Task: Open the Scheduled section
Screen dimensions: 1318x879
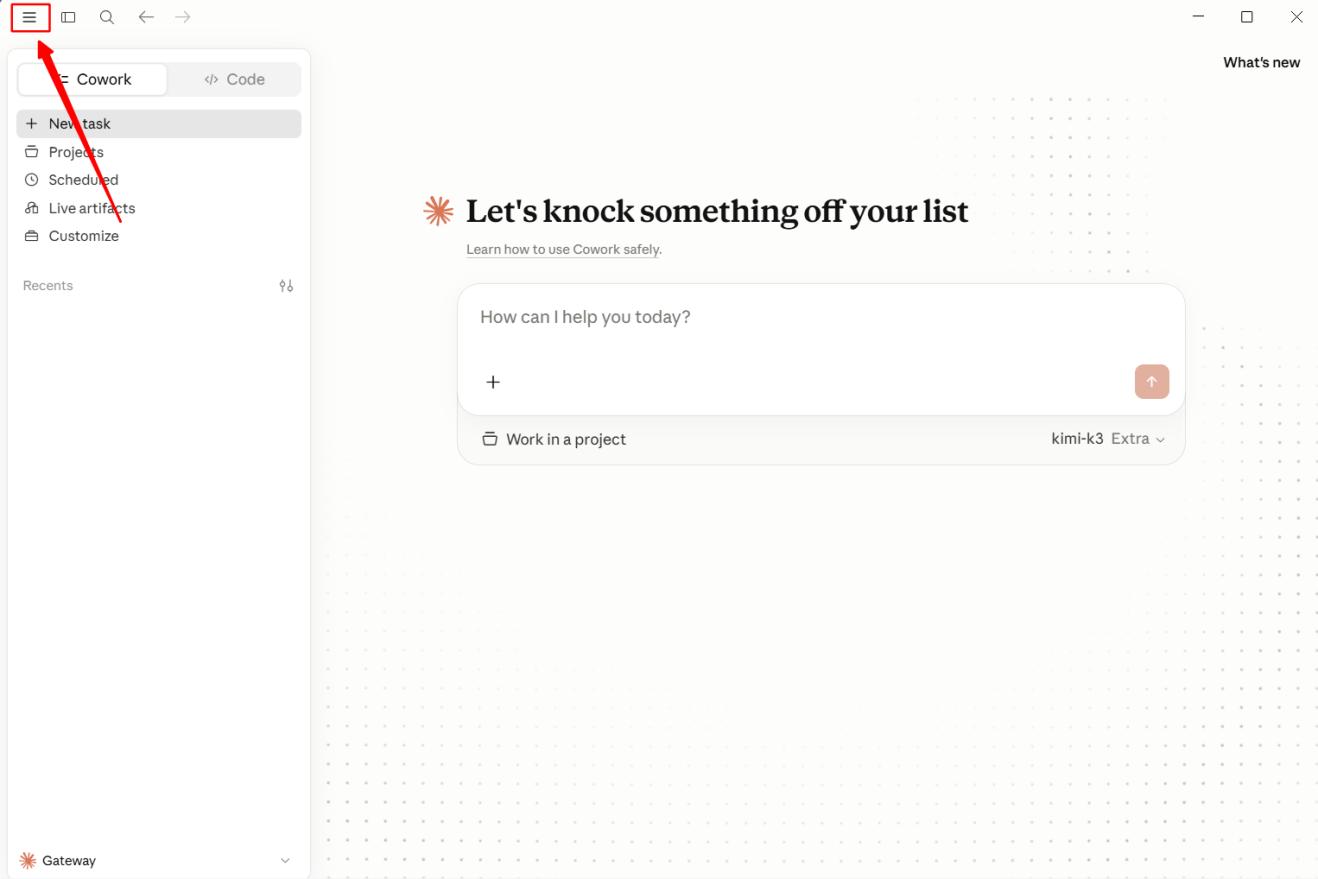Action: (x=159, y=180)
